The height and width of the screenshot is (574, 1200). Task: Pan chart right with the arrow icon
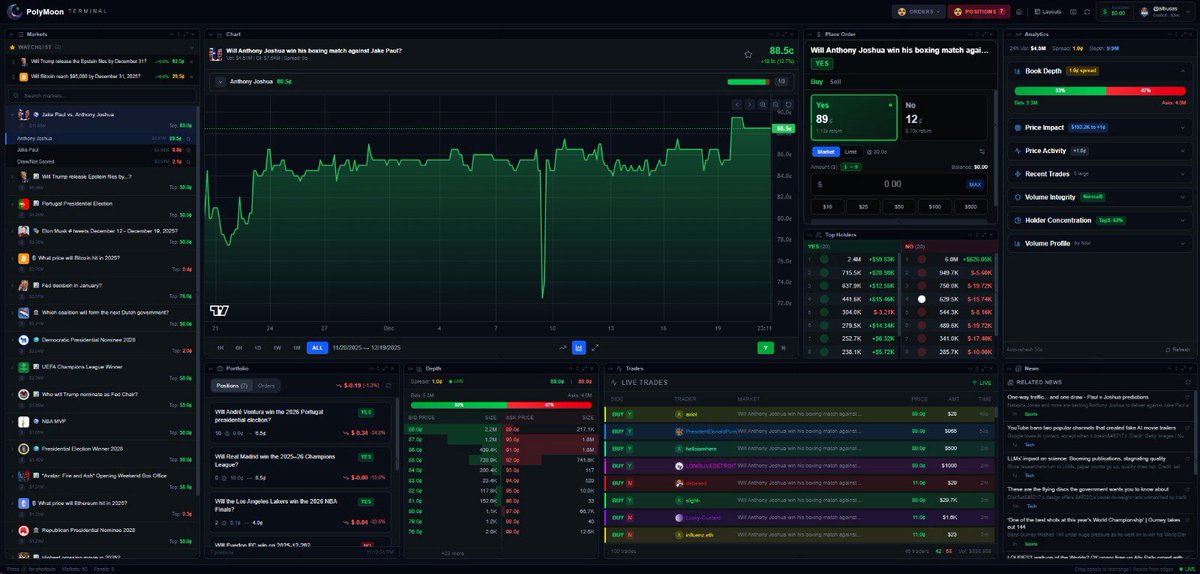(x=750, y=105)
